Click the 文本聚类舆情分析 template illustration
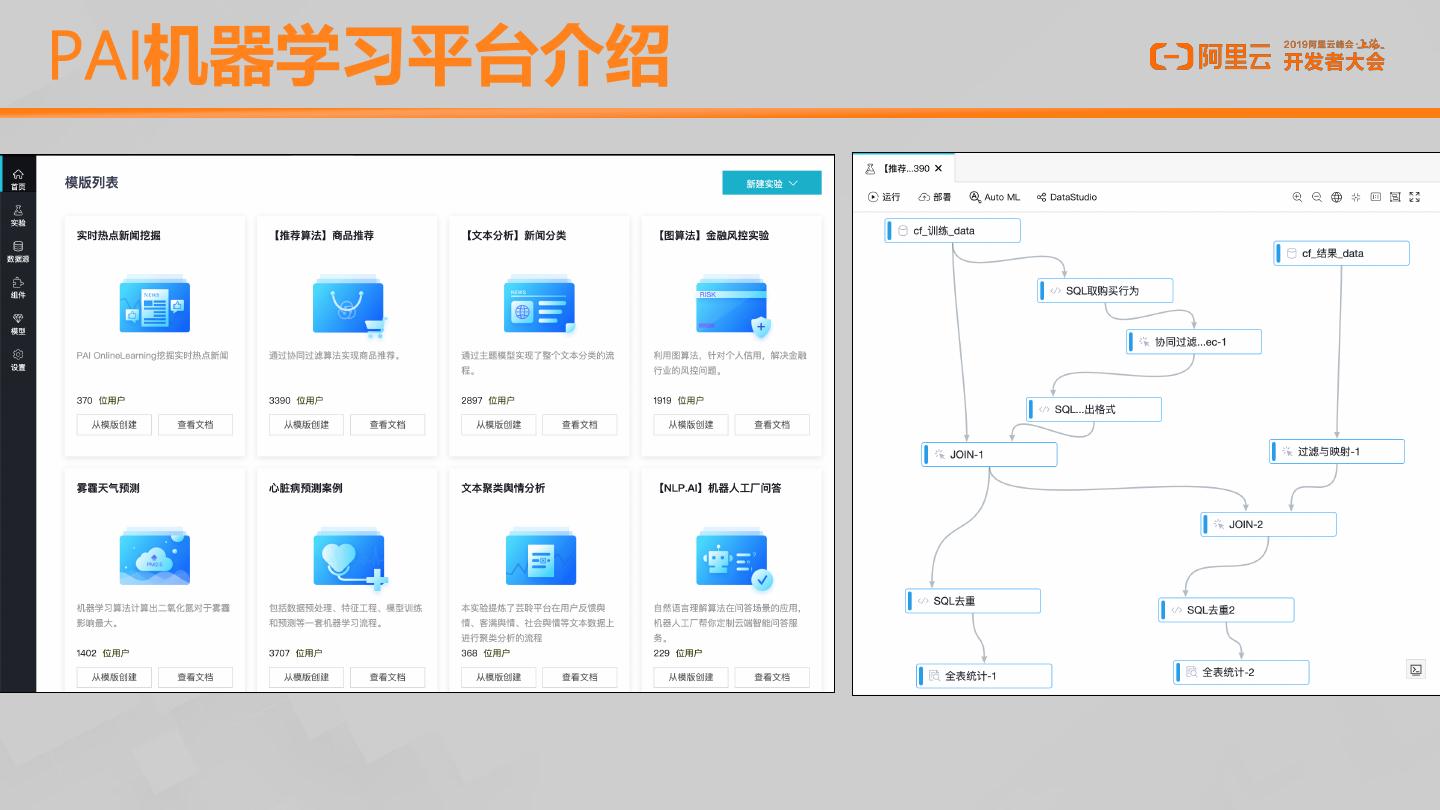 [540, 558]
